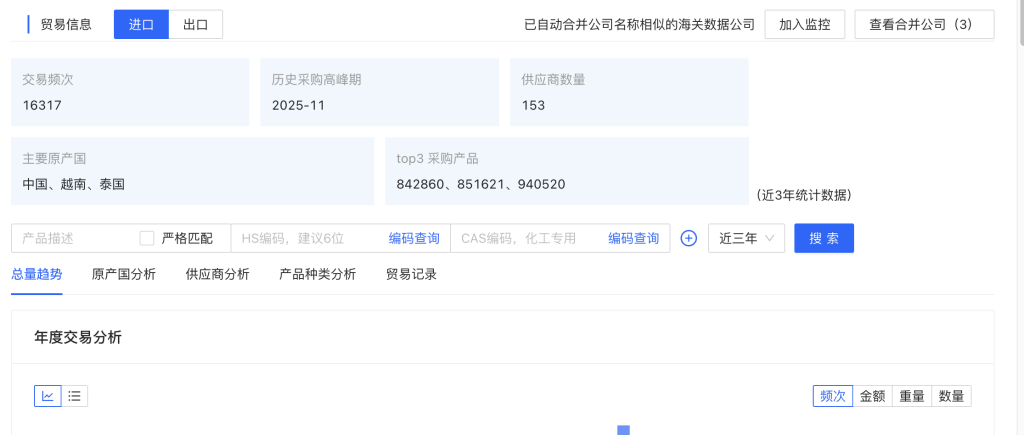Click the （近3年统计数据）note
The image size is (1024, 435).
coord(803,195)
